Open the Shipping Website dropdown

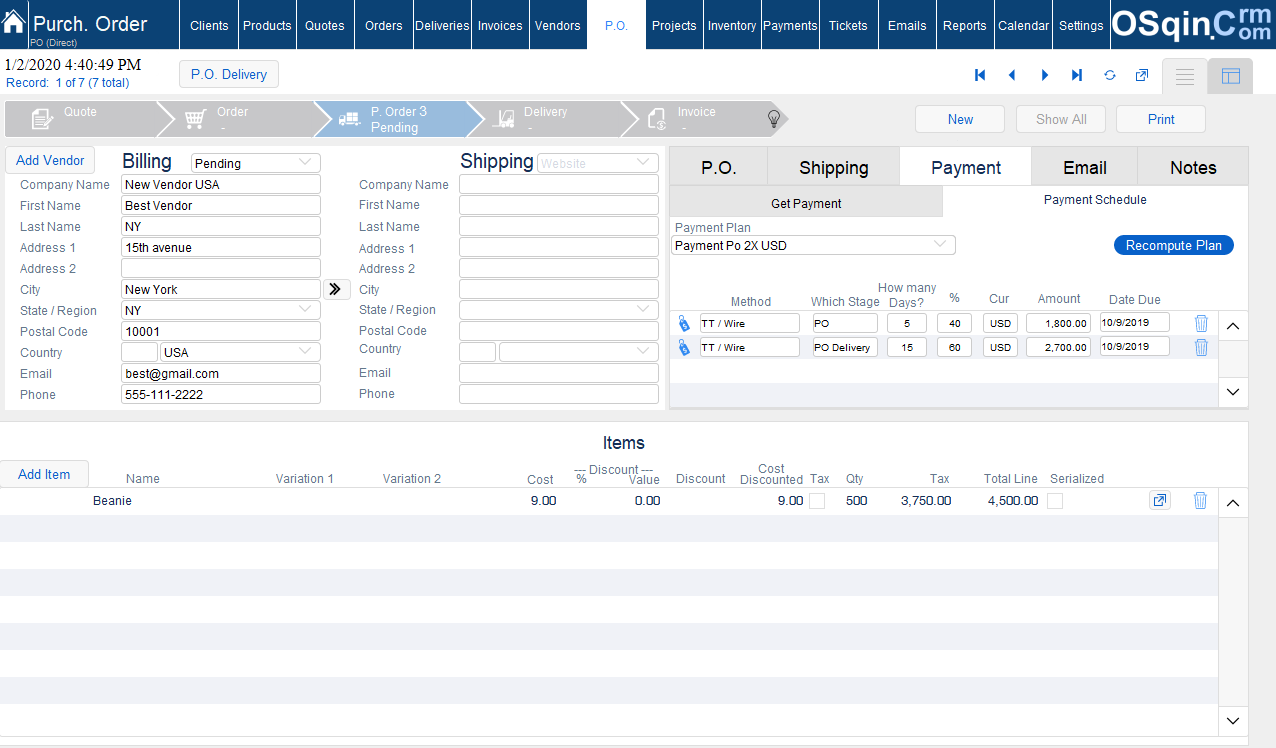coord(598,163)
